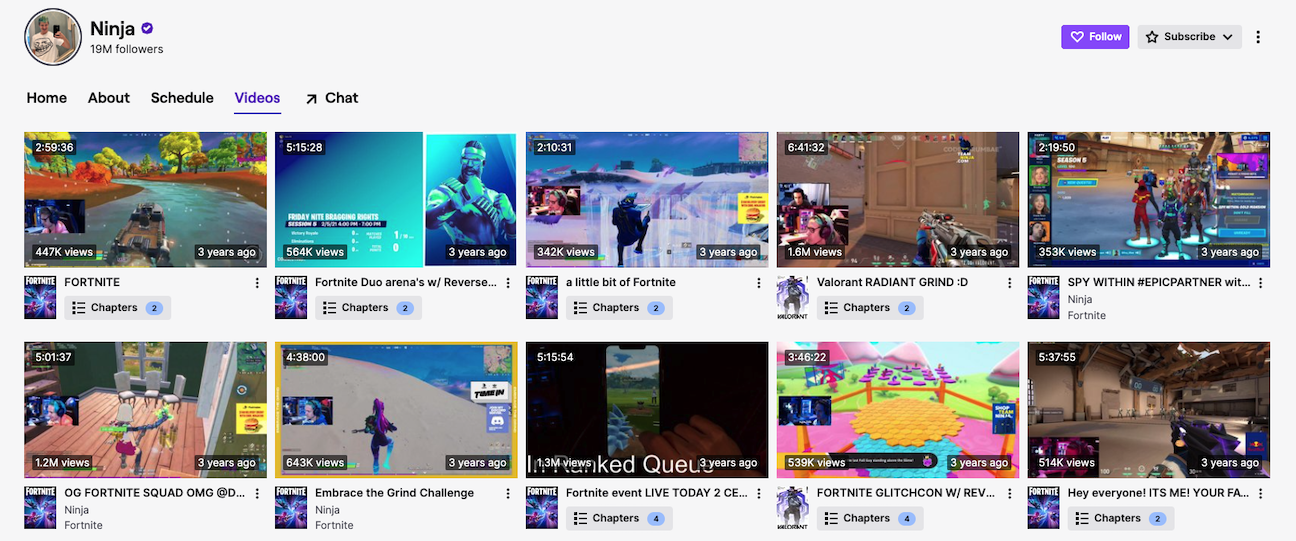Open options for FORTNITE GLITCHCON video

(1010, 494)
